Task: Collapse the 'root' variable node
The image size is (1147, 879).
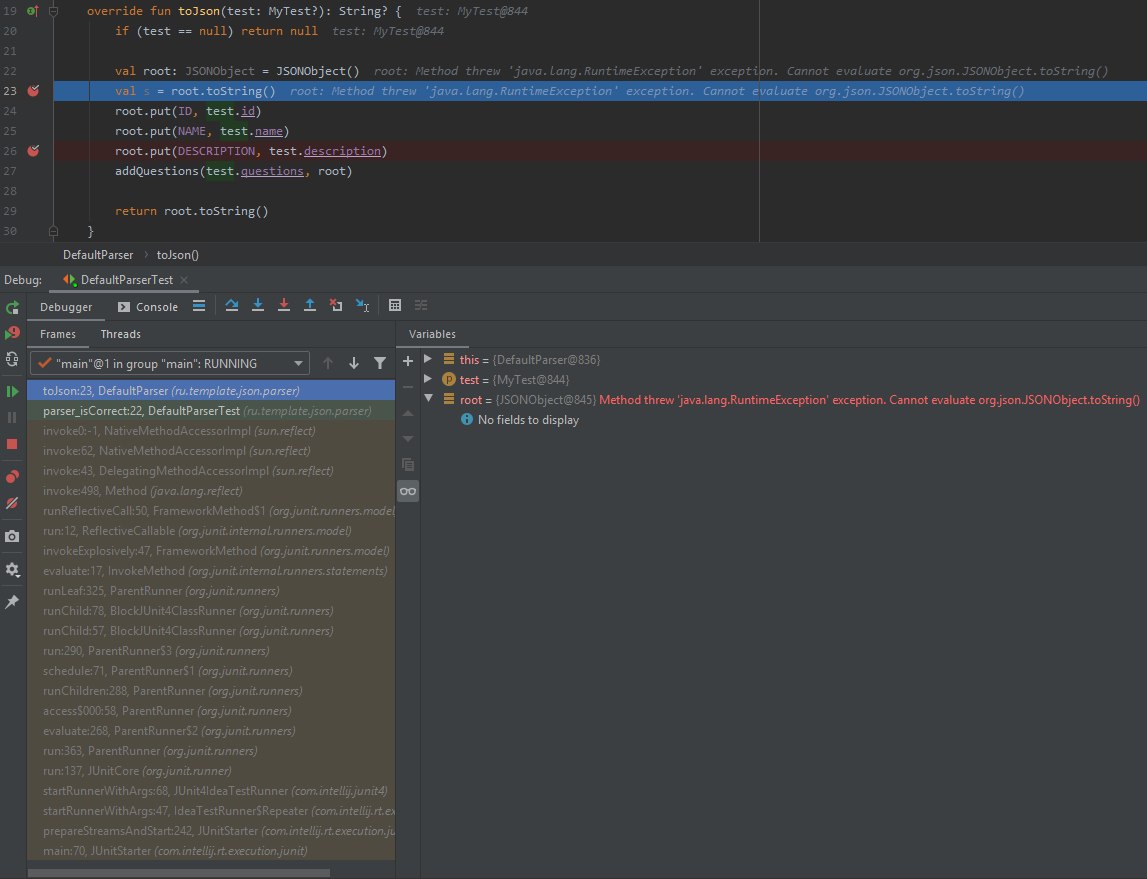Action: click(429, 399)
